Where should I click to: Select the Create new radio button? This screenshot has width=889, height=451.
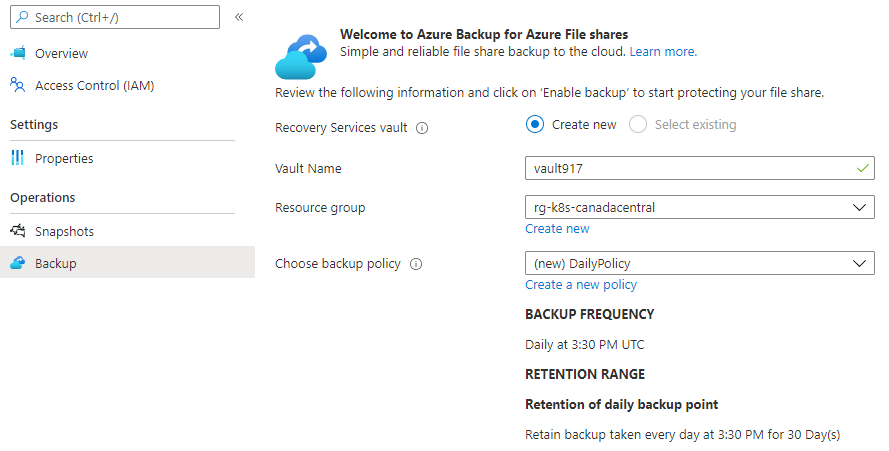[535, 125]
